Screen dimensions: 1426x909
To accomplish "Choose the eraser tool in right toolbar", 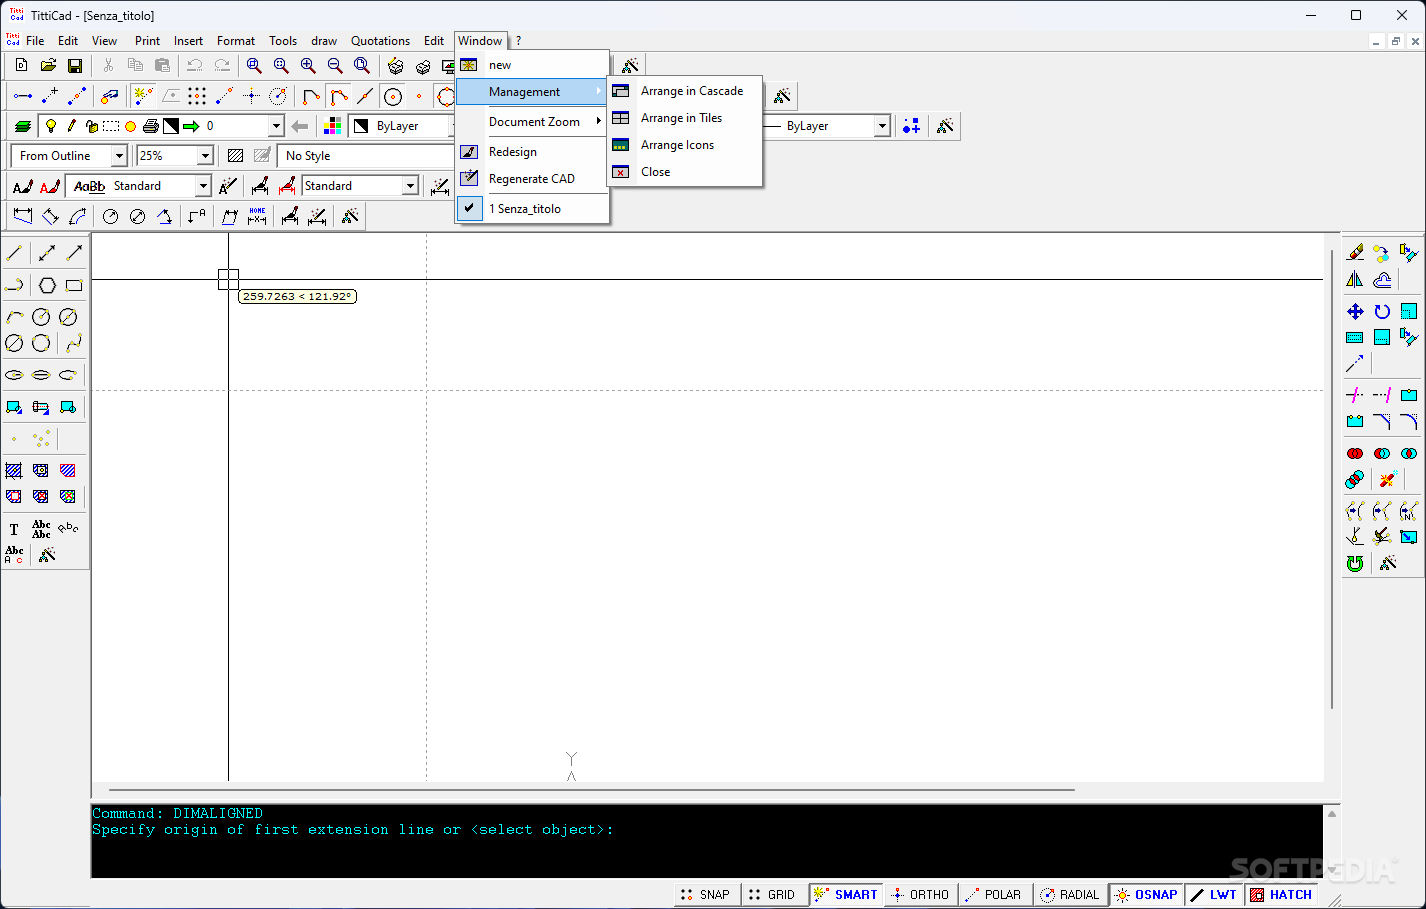I will [1355, 252].
